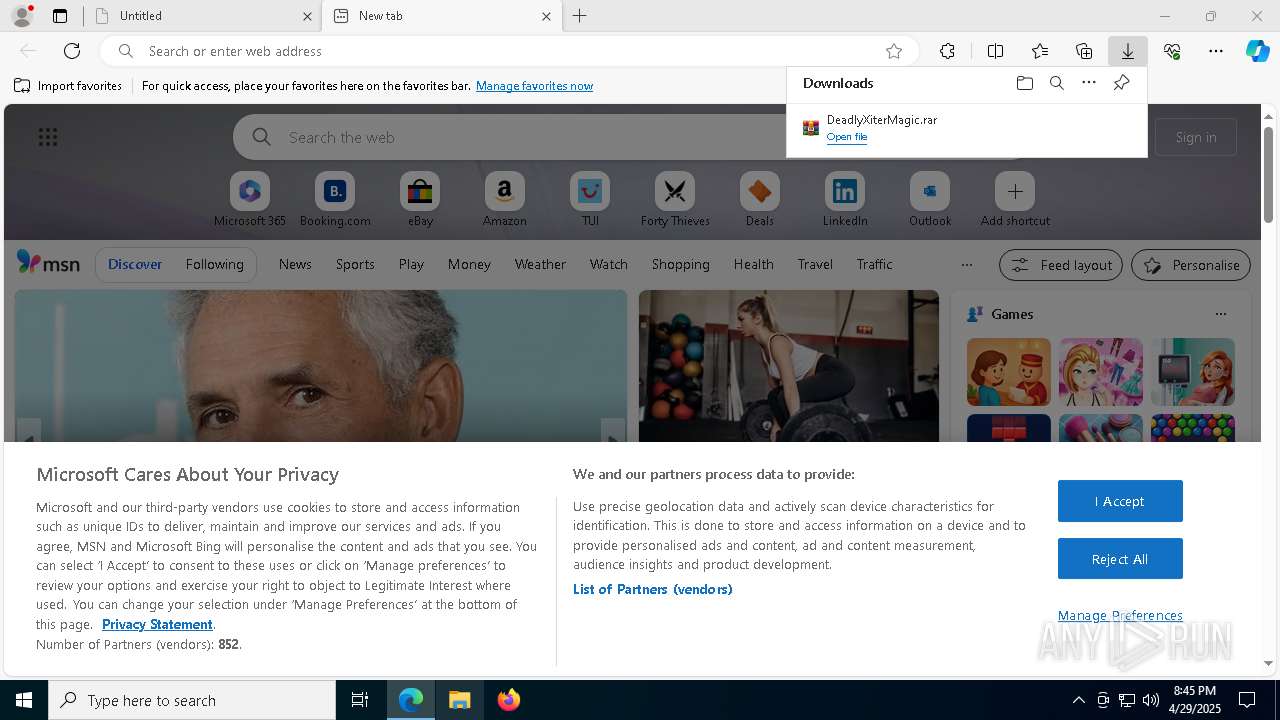Open file link for DeadlyXiterMagic.rar
The width and height of the screenshot is (1280, 720).
pyautogui.click(x=847, y=137)
